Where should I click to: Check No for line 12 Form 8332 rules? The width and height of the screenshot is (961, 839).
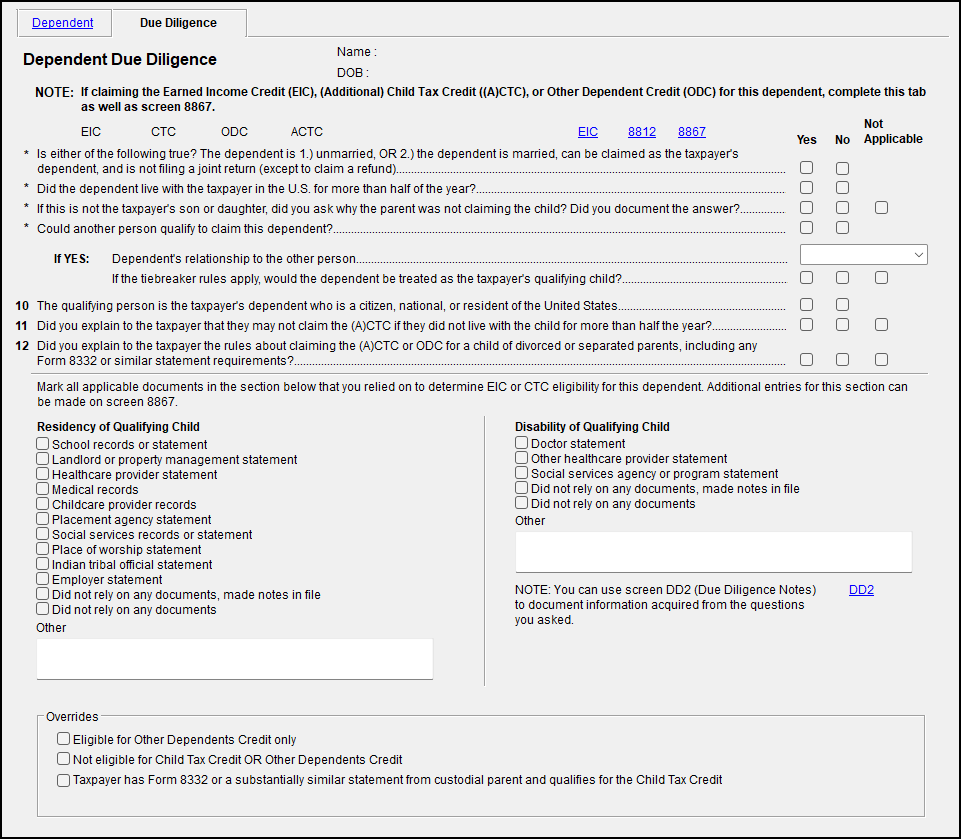point(842,360)
